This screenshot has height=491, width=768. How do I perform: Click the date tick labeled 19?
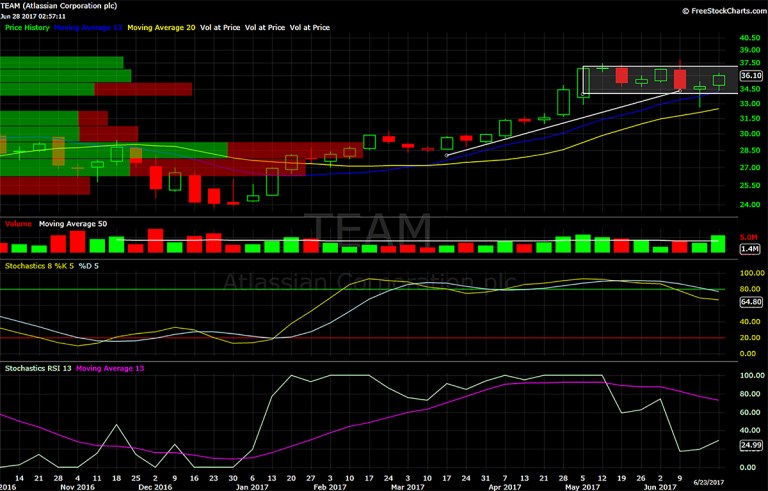coord(621,478)
